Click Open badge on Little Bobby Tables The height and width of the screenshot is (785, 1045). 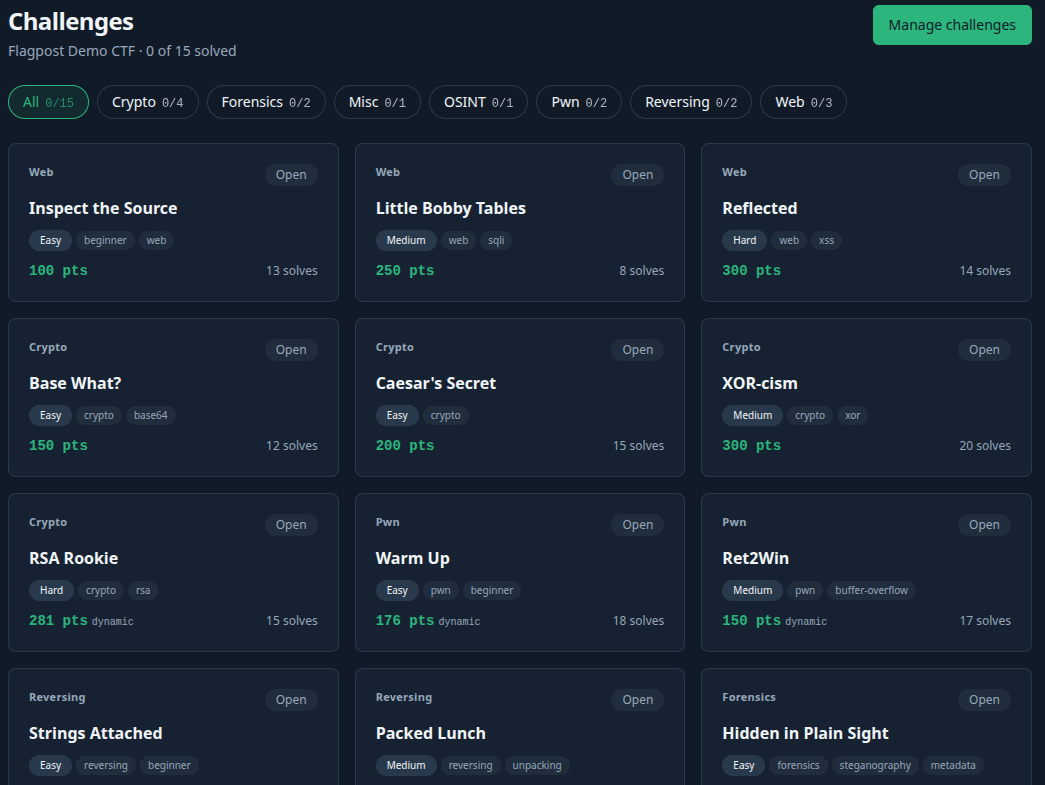pos(638,175)
